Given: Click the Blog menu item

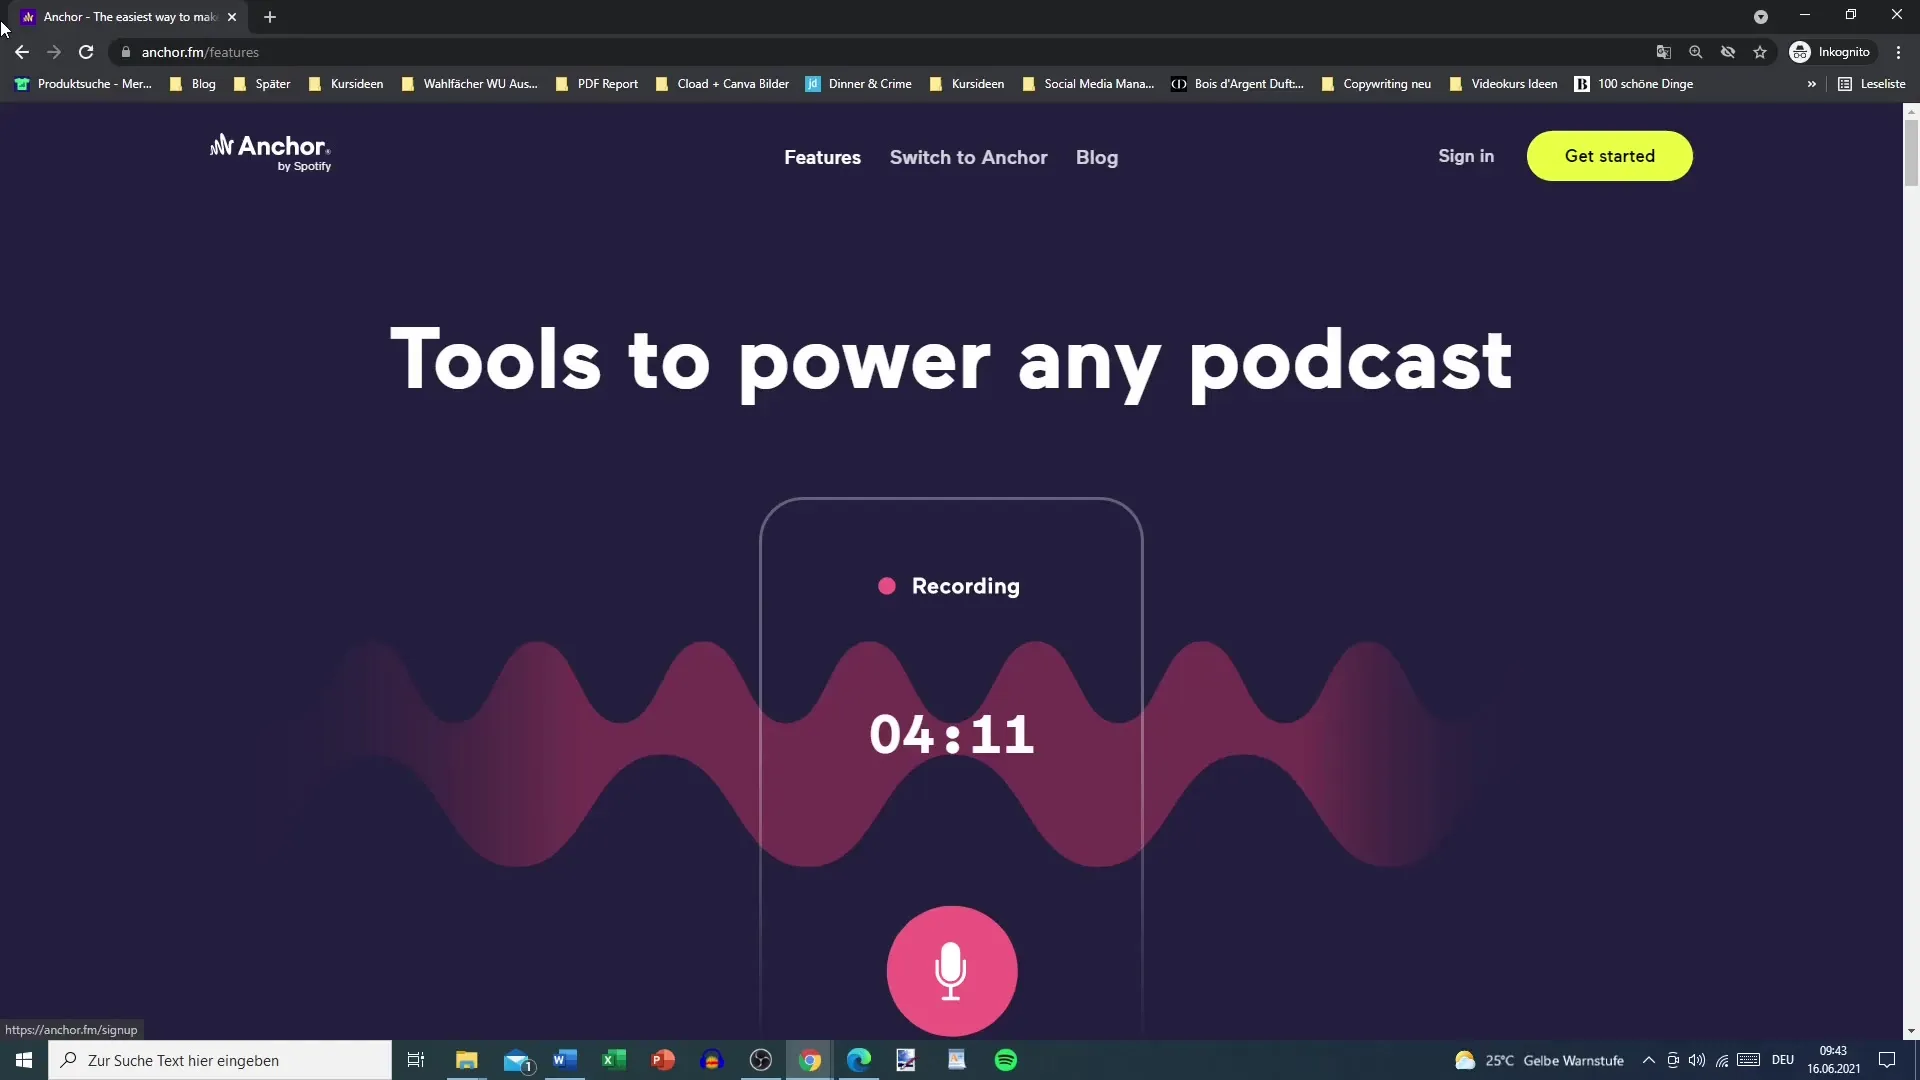Looking at the screenshot, I should [1097, 156].
